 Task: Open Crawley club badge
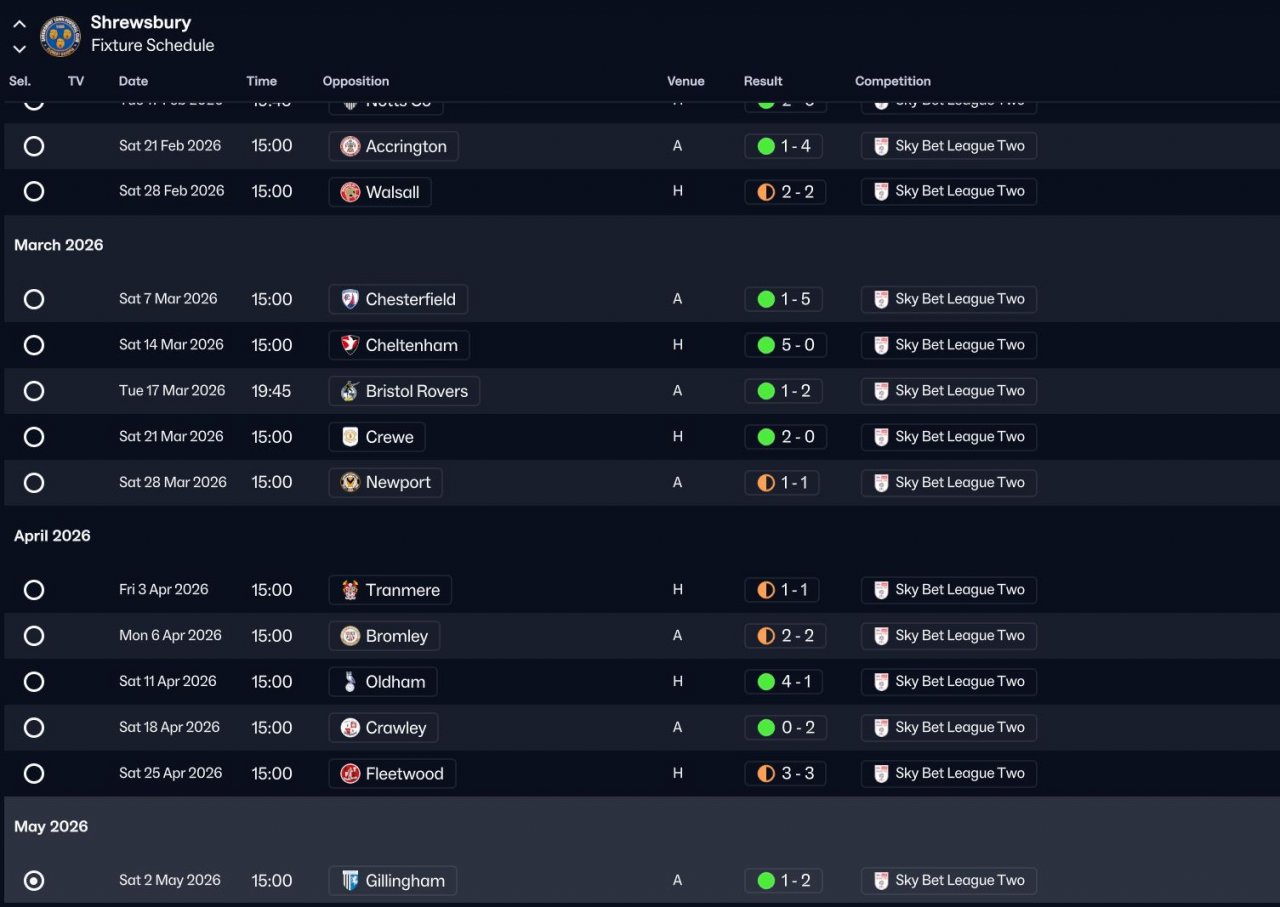click(350, 728)
